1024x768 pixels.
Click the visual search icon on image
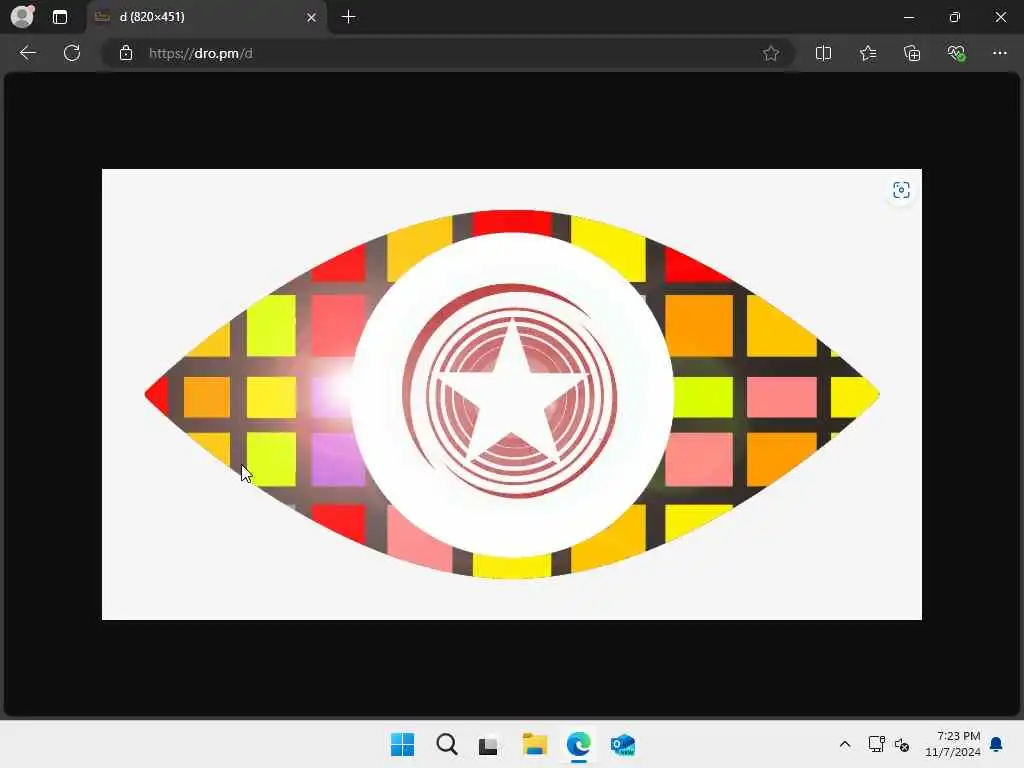click(901, 190)
